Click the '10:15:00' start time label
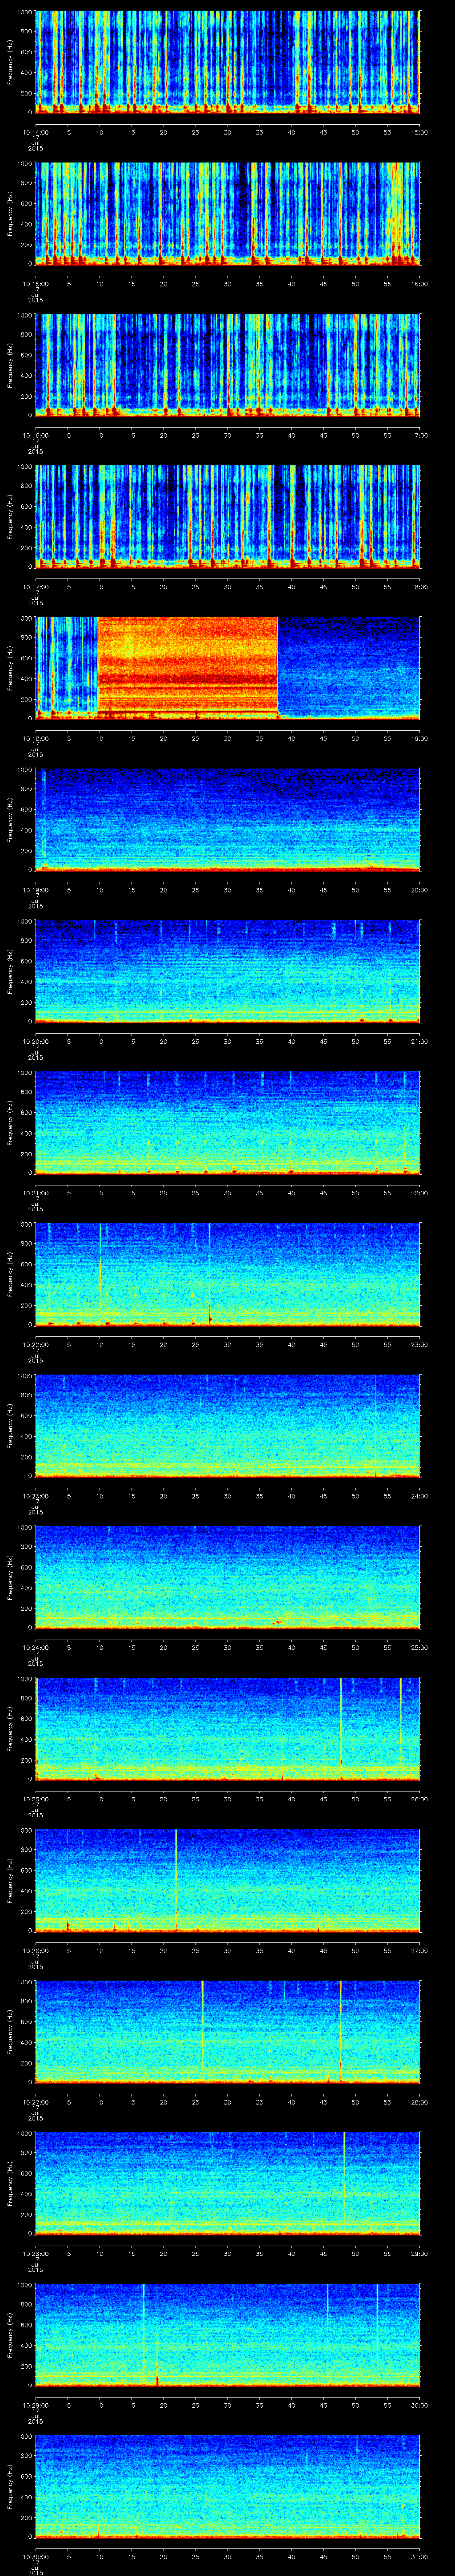The width and height of the screenshot is (455, 2576). click(35, 284)
